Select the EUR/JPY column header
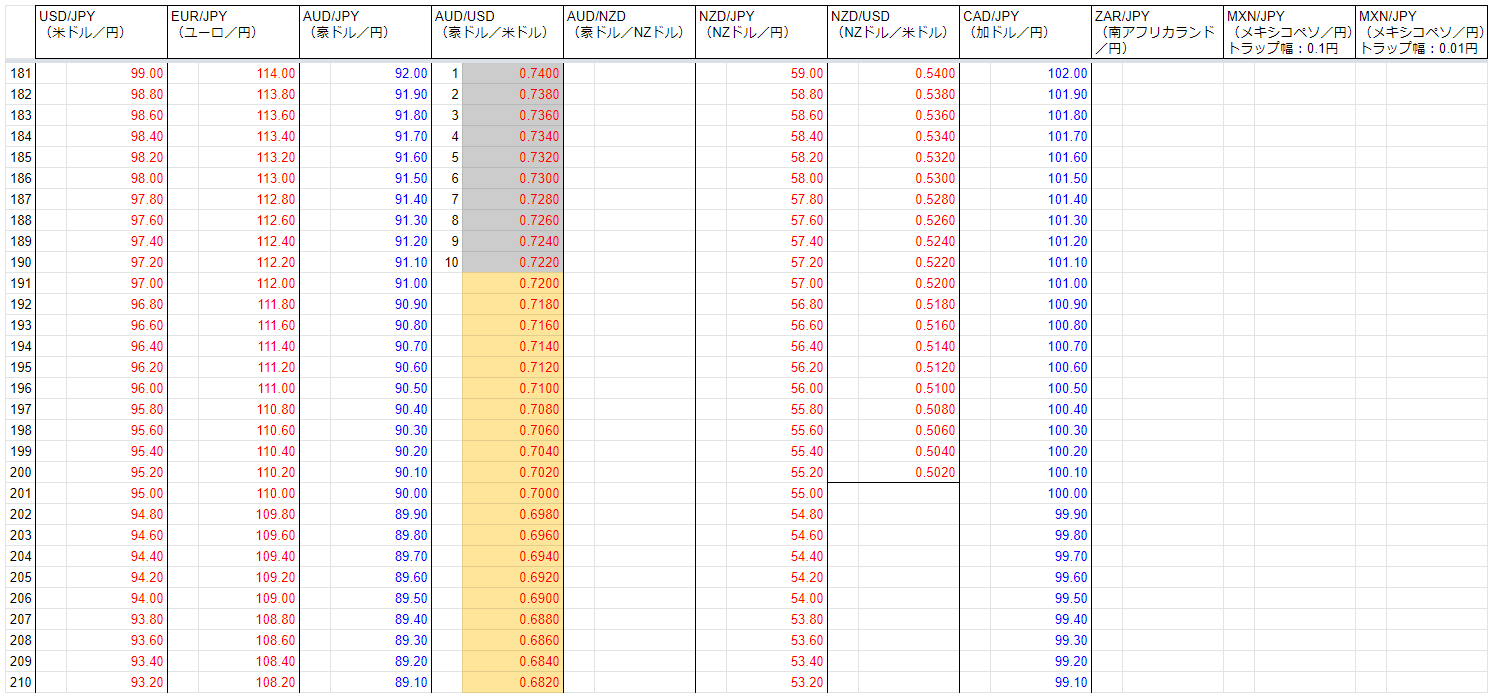 tap(233, 32)
